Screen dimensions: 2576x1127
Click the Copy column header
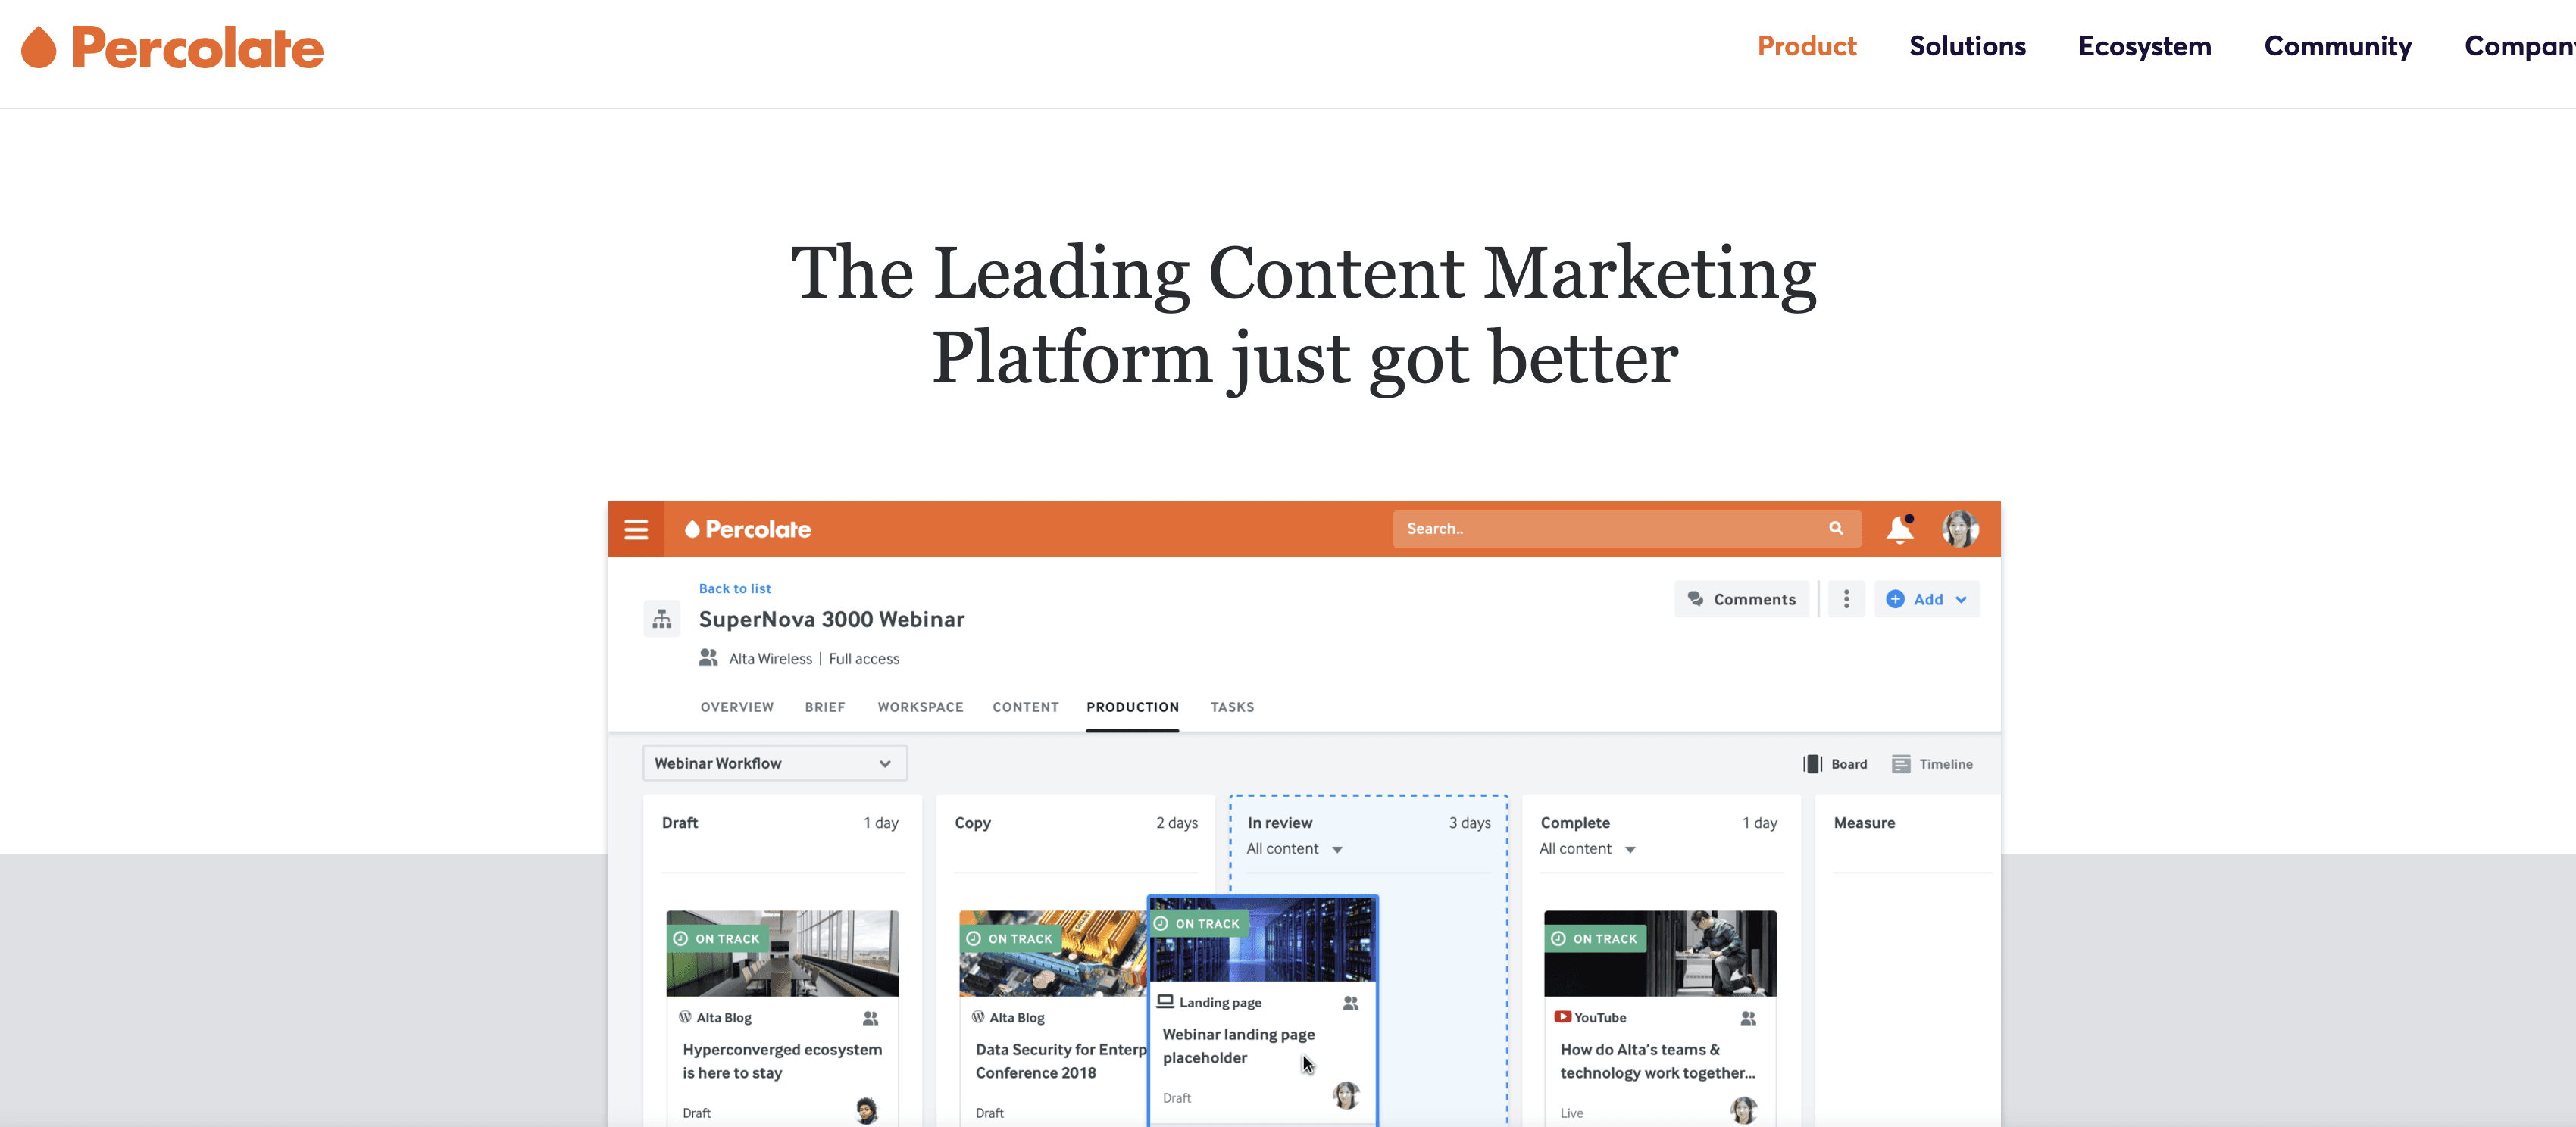(972, 822)
